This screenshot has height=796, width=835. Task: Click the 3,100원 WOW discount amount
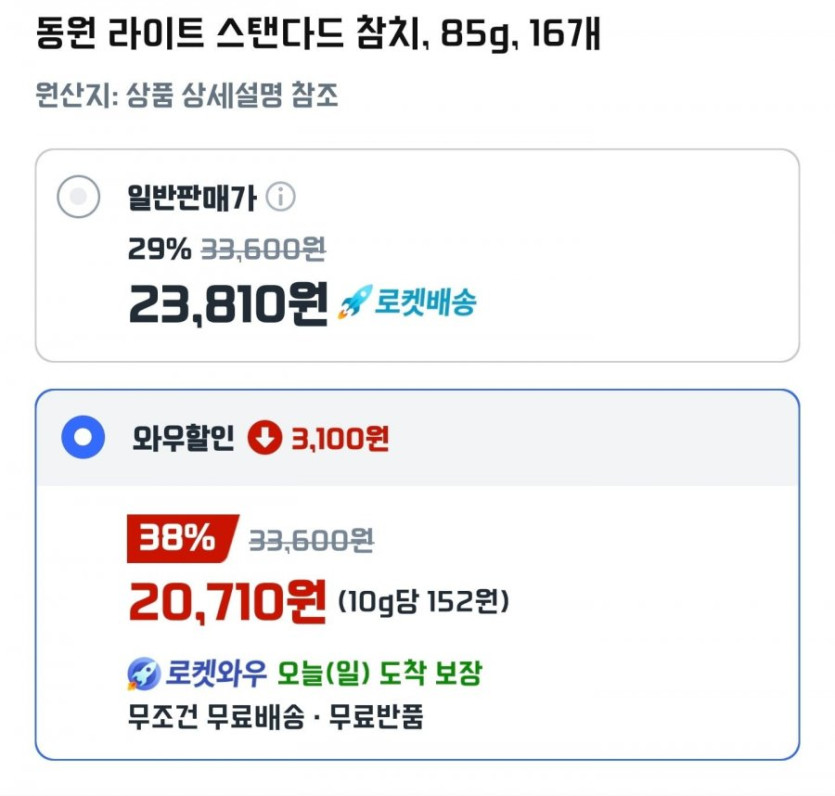339,437
